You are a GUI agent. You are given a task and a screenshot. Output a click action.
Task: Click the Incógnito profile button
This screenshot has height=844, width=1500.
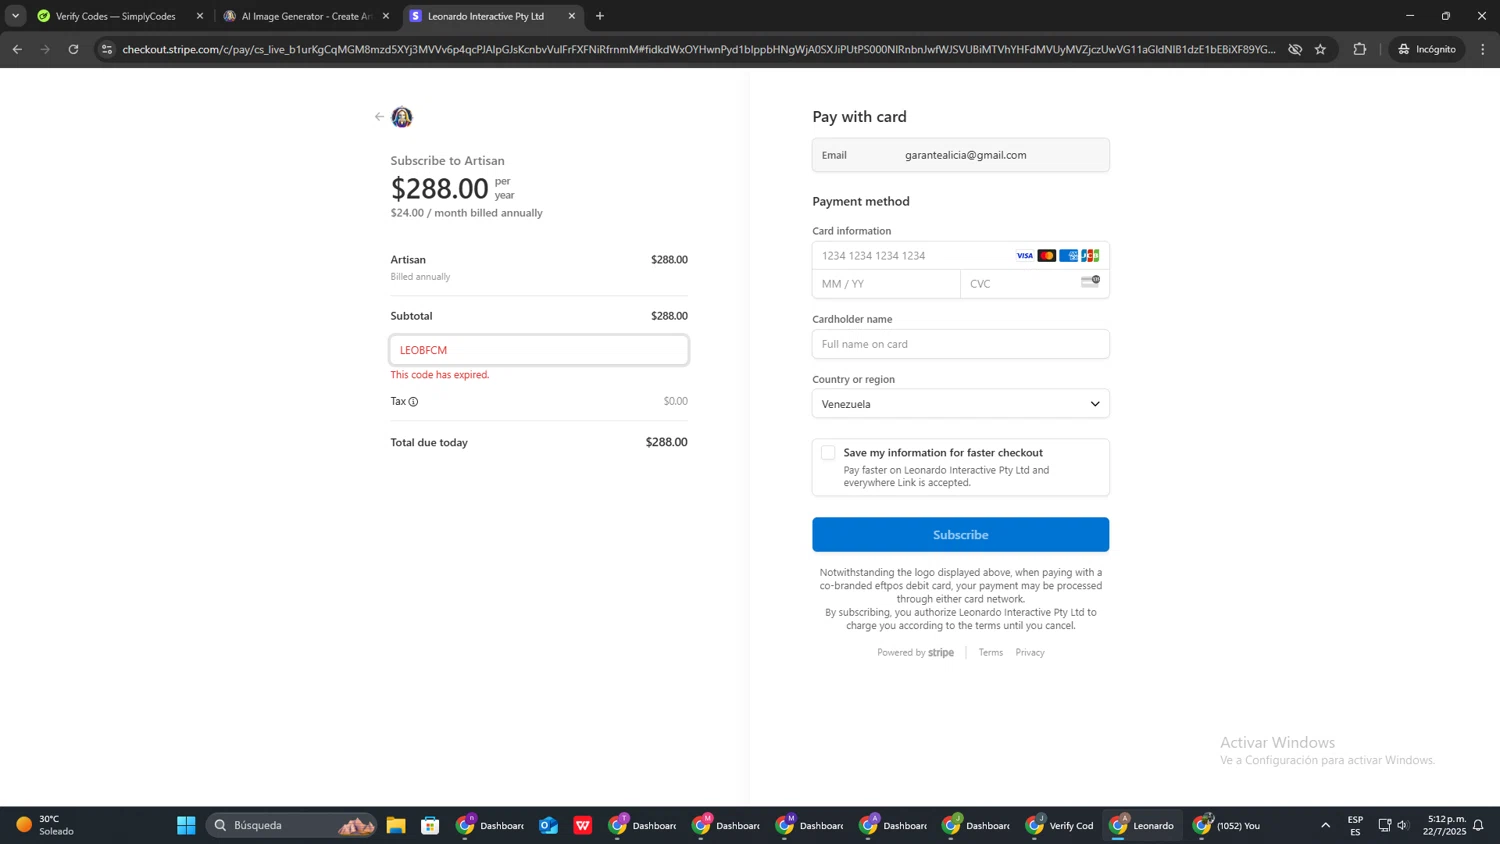click(1427, 49)
